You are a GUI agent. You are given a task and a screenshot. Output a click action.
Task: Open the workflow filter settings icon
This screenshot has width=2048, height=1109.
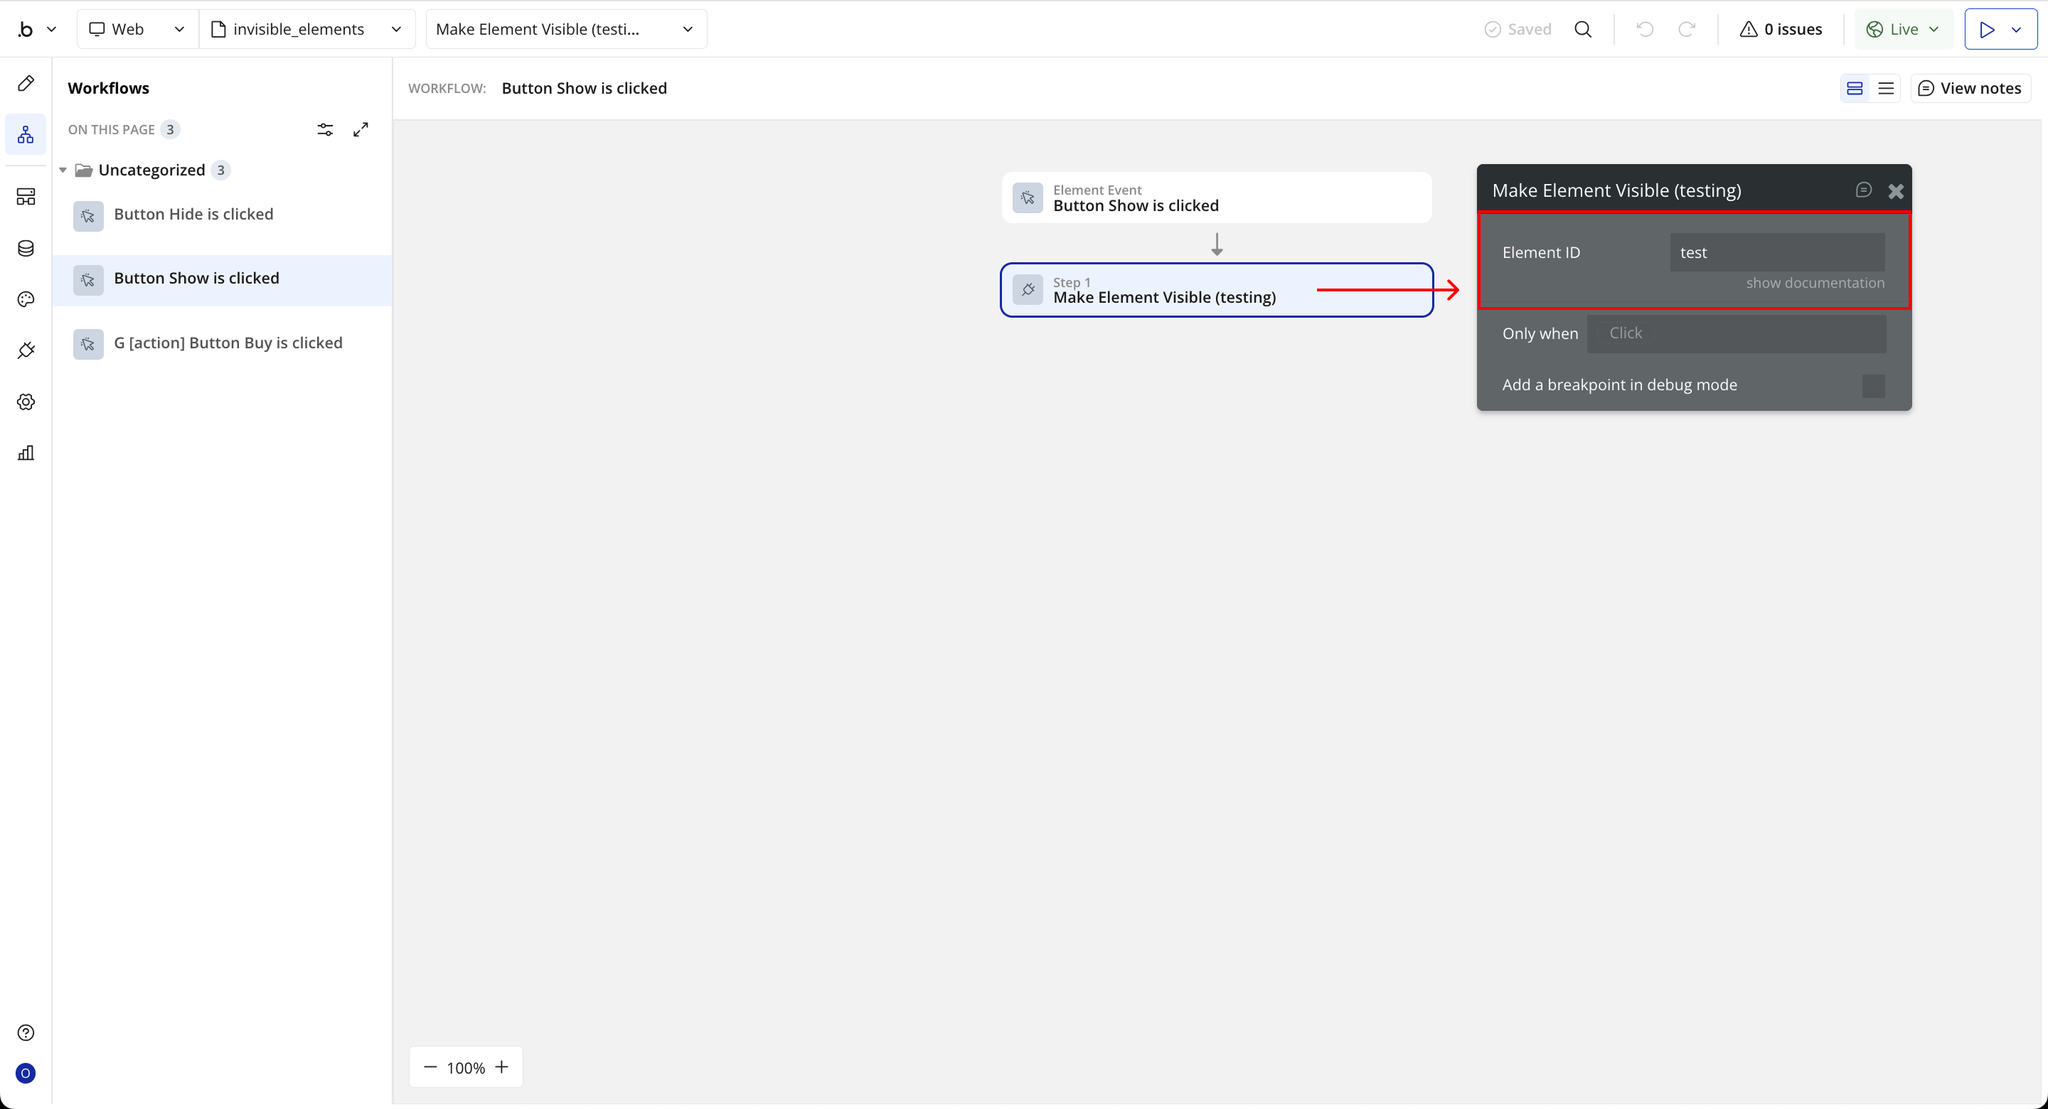(325, 130)
